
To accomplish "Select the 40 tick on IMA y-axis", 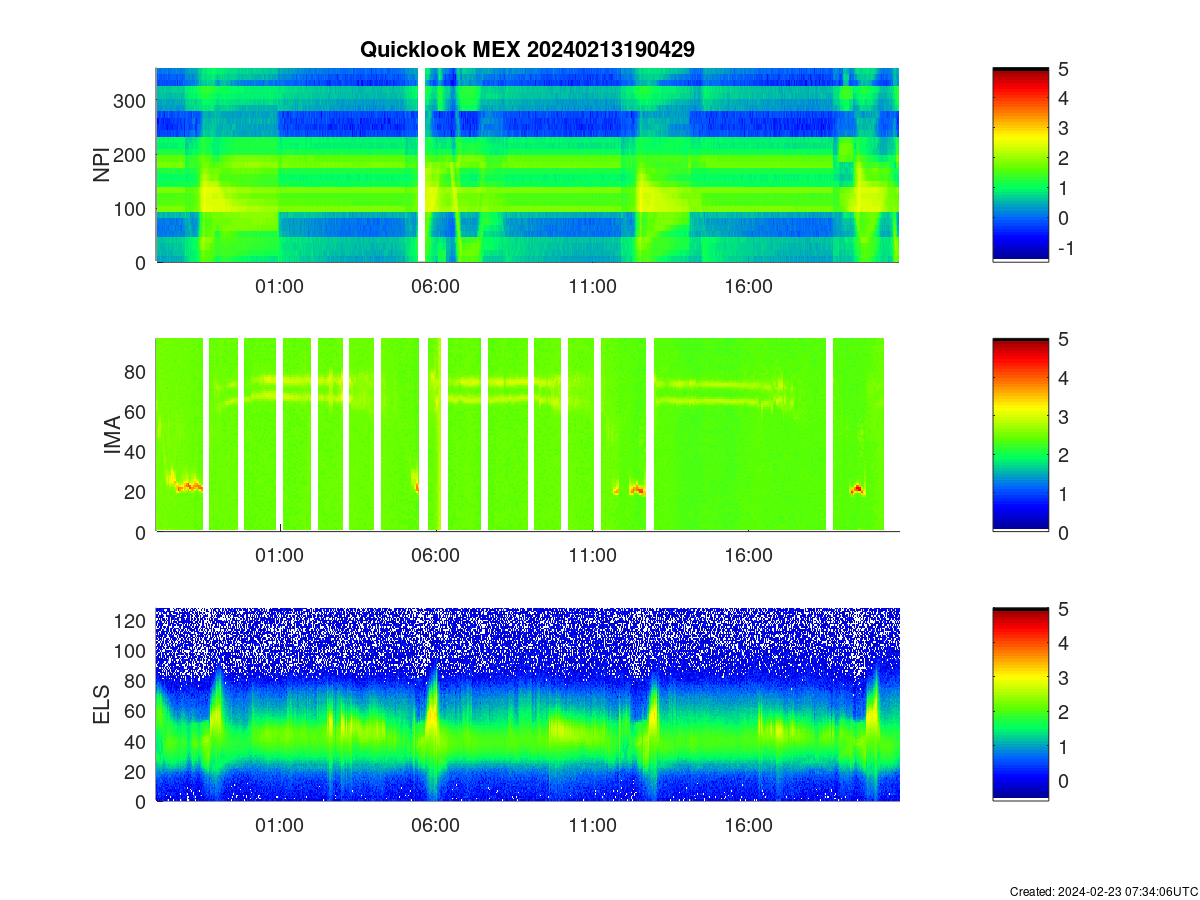I will coord(135,451).
